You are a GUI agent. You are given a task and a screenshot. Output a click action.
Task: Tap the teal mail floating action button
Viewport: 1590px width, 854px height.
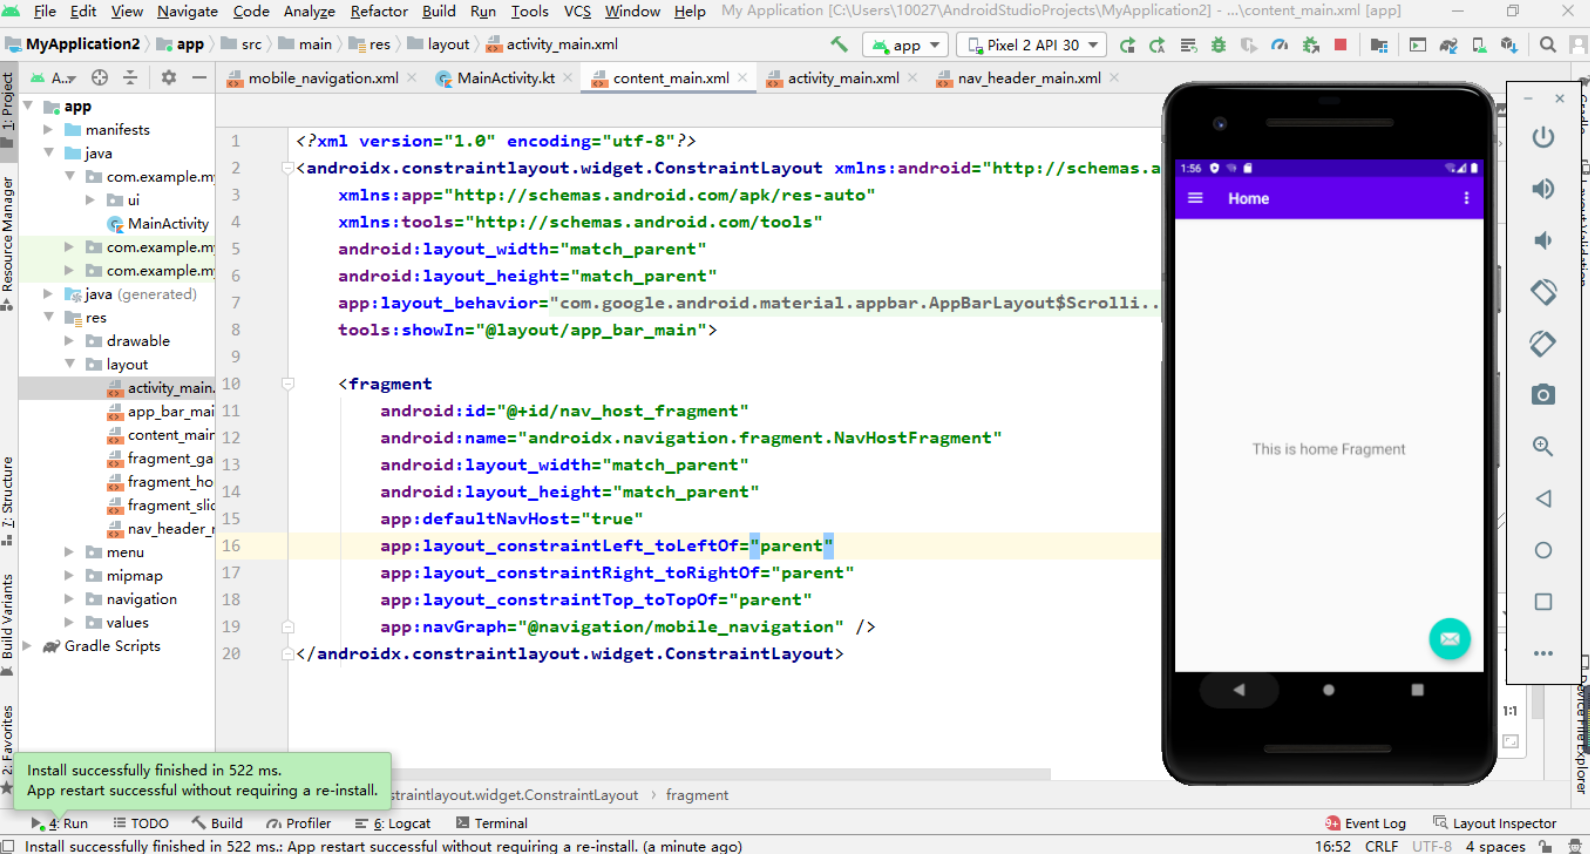tap(1449, 639)
